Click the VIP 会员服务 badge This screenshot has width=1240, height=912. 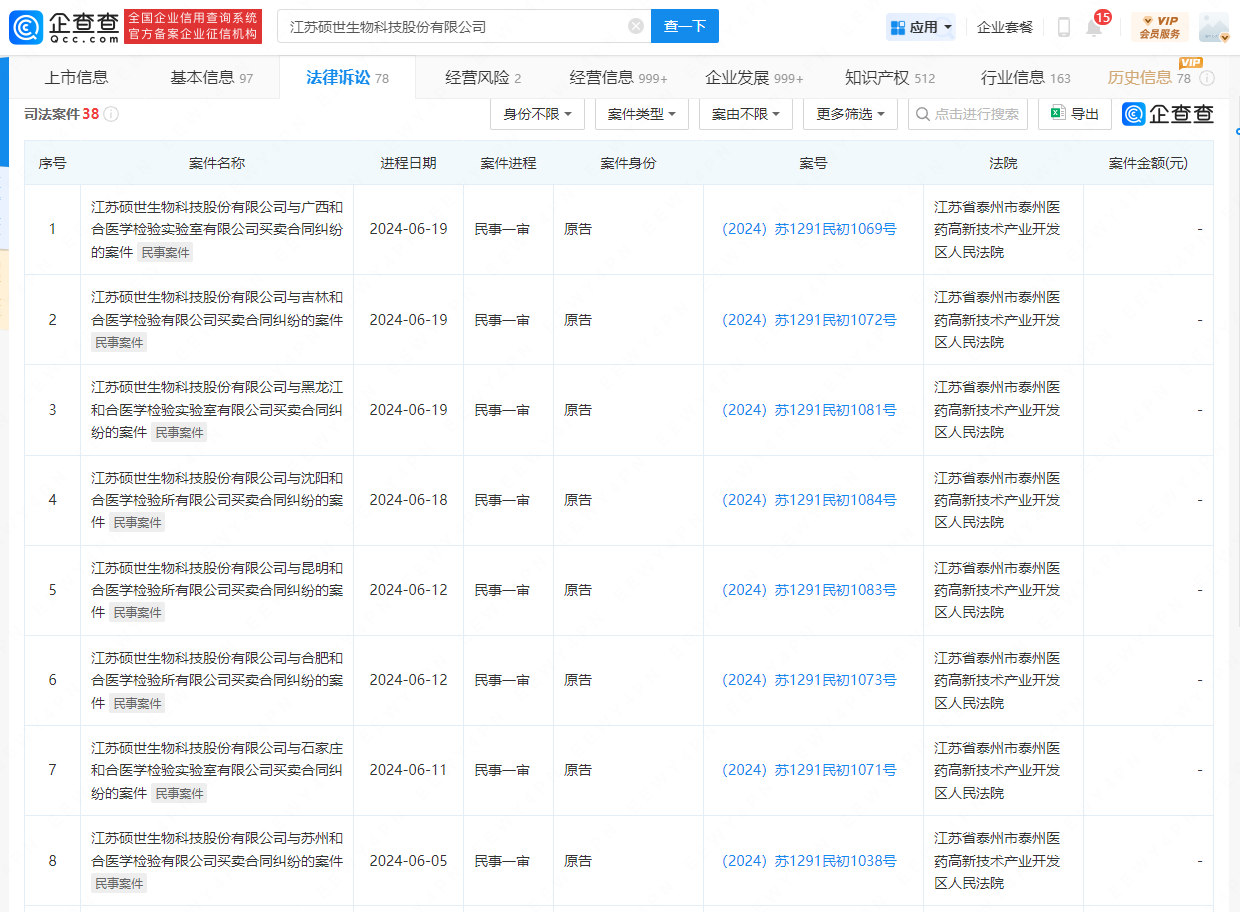coord(1159,27)
